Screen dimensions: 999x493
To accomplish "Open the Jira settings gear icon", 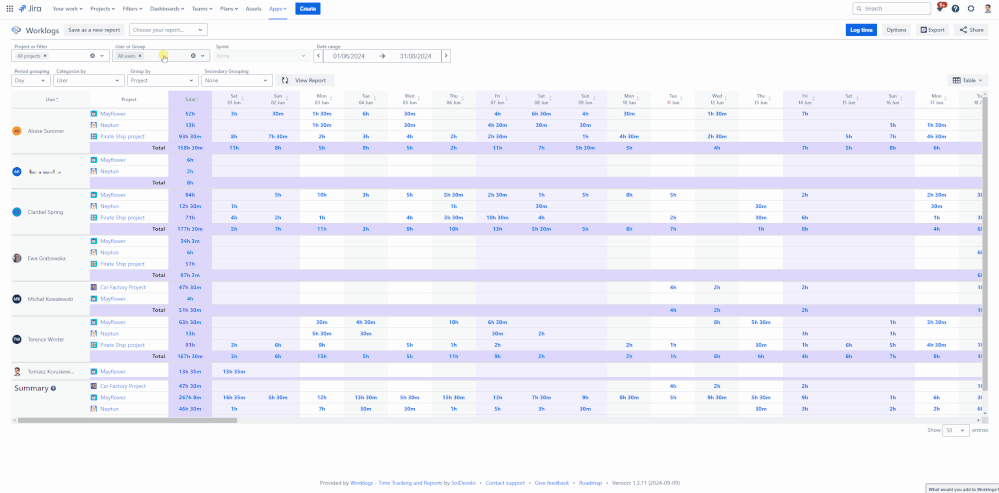I will coord(971,9).
